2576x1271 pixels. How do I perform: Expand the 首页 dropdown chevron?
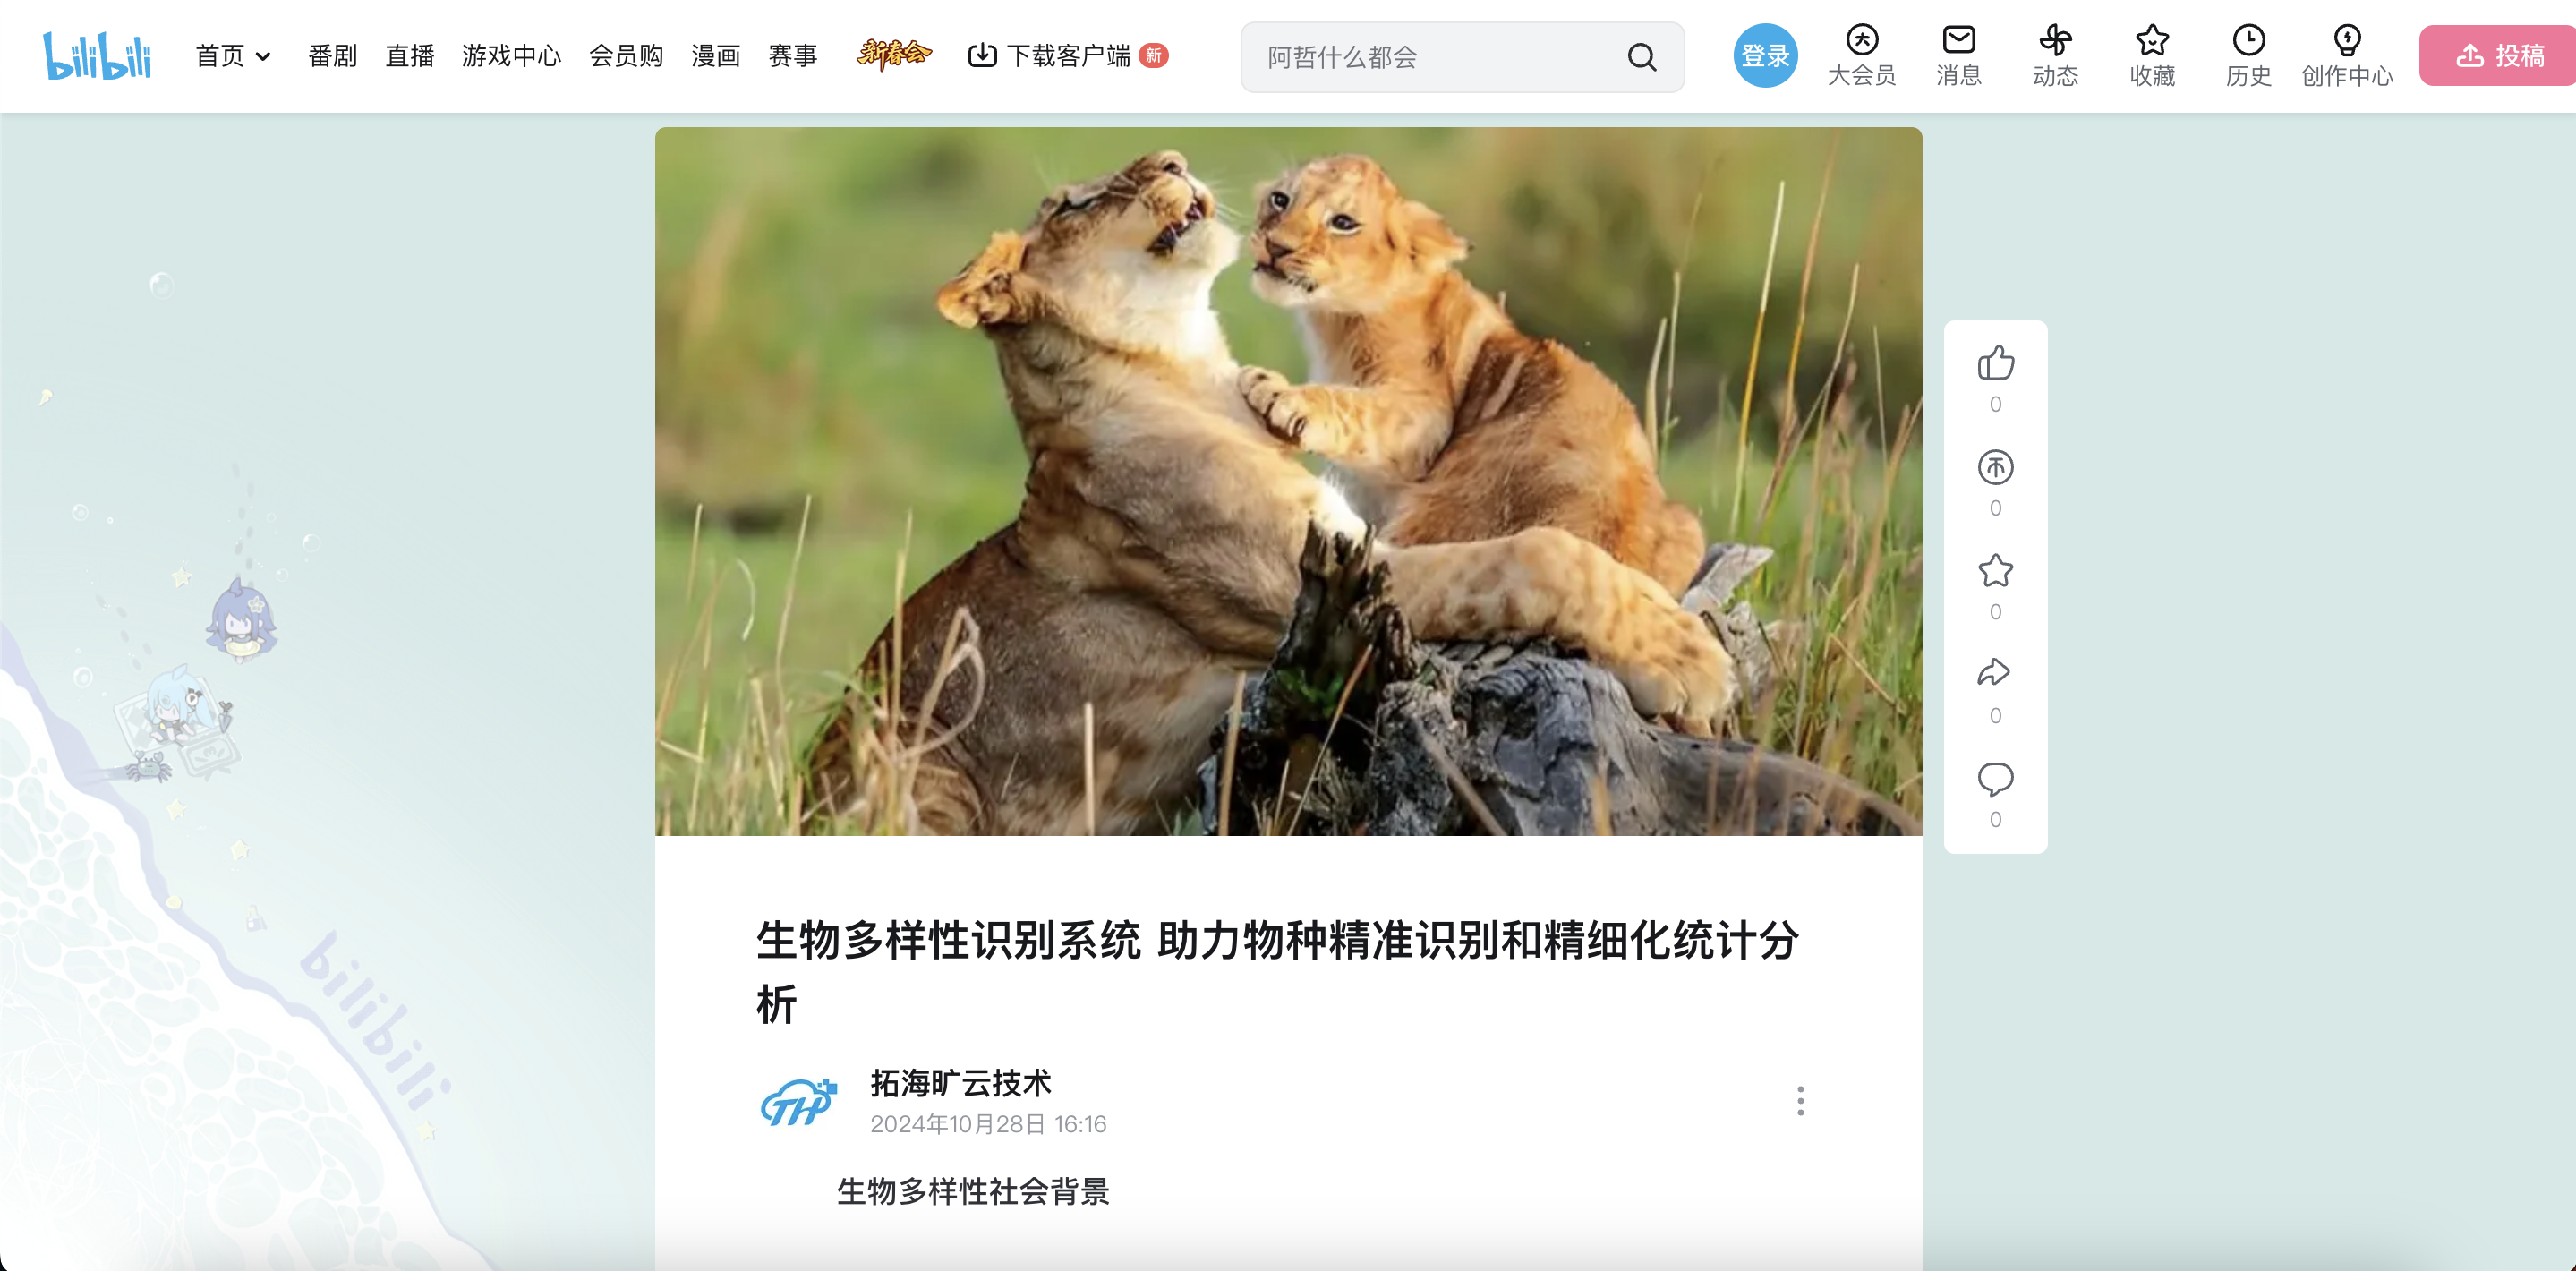[x=263, y=57]
